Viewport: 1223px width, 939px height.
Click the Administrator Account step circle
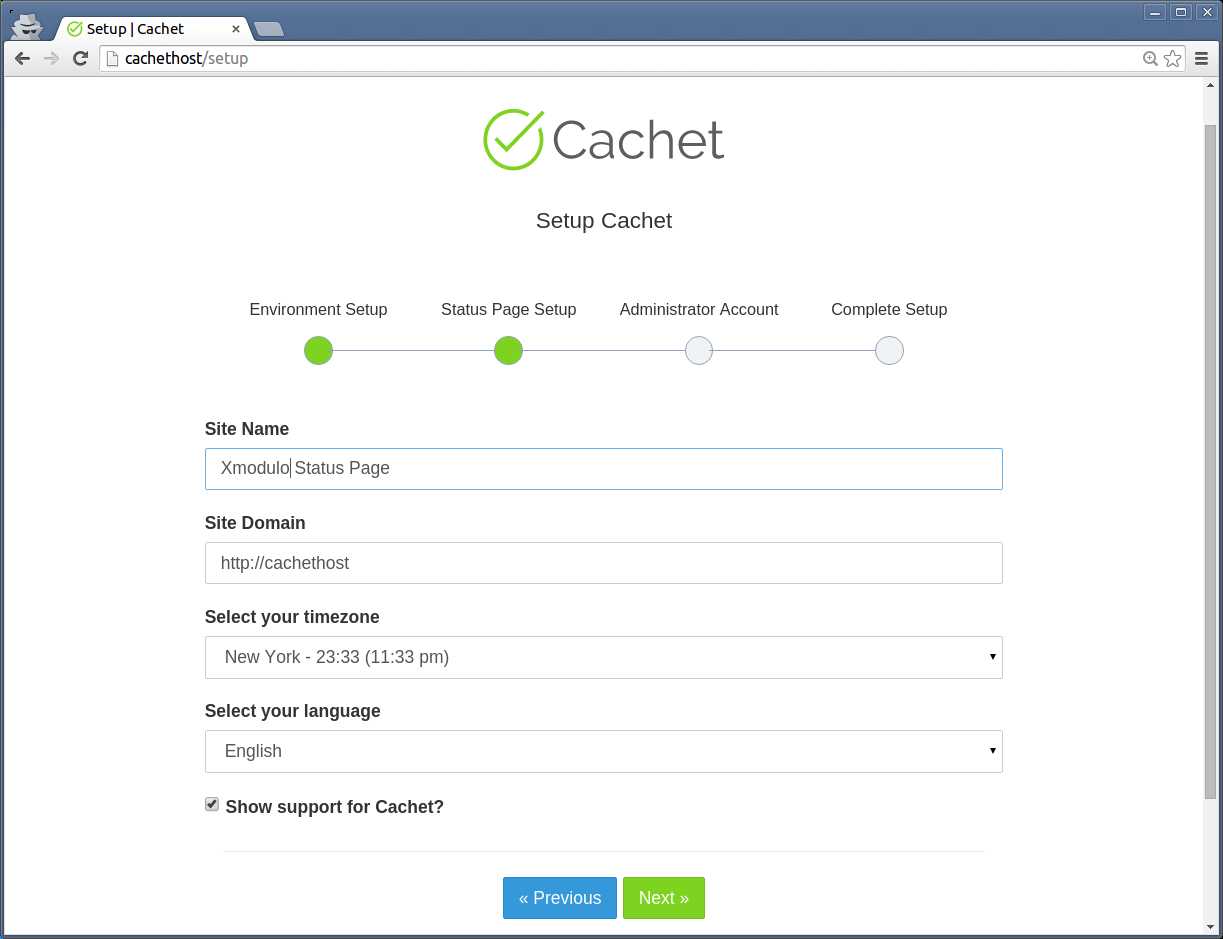(699, 351)
